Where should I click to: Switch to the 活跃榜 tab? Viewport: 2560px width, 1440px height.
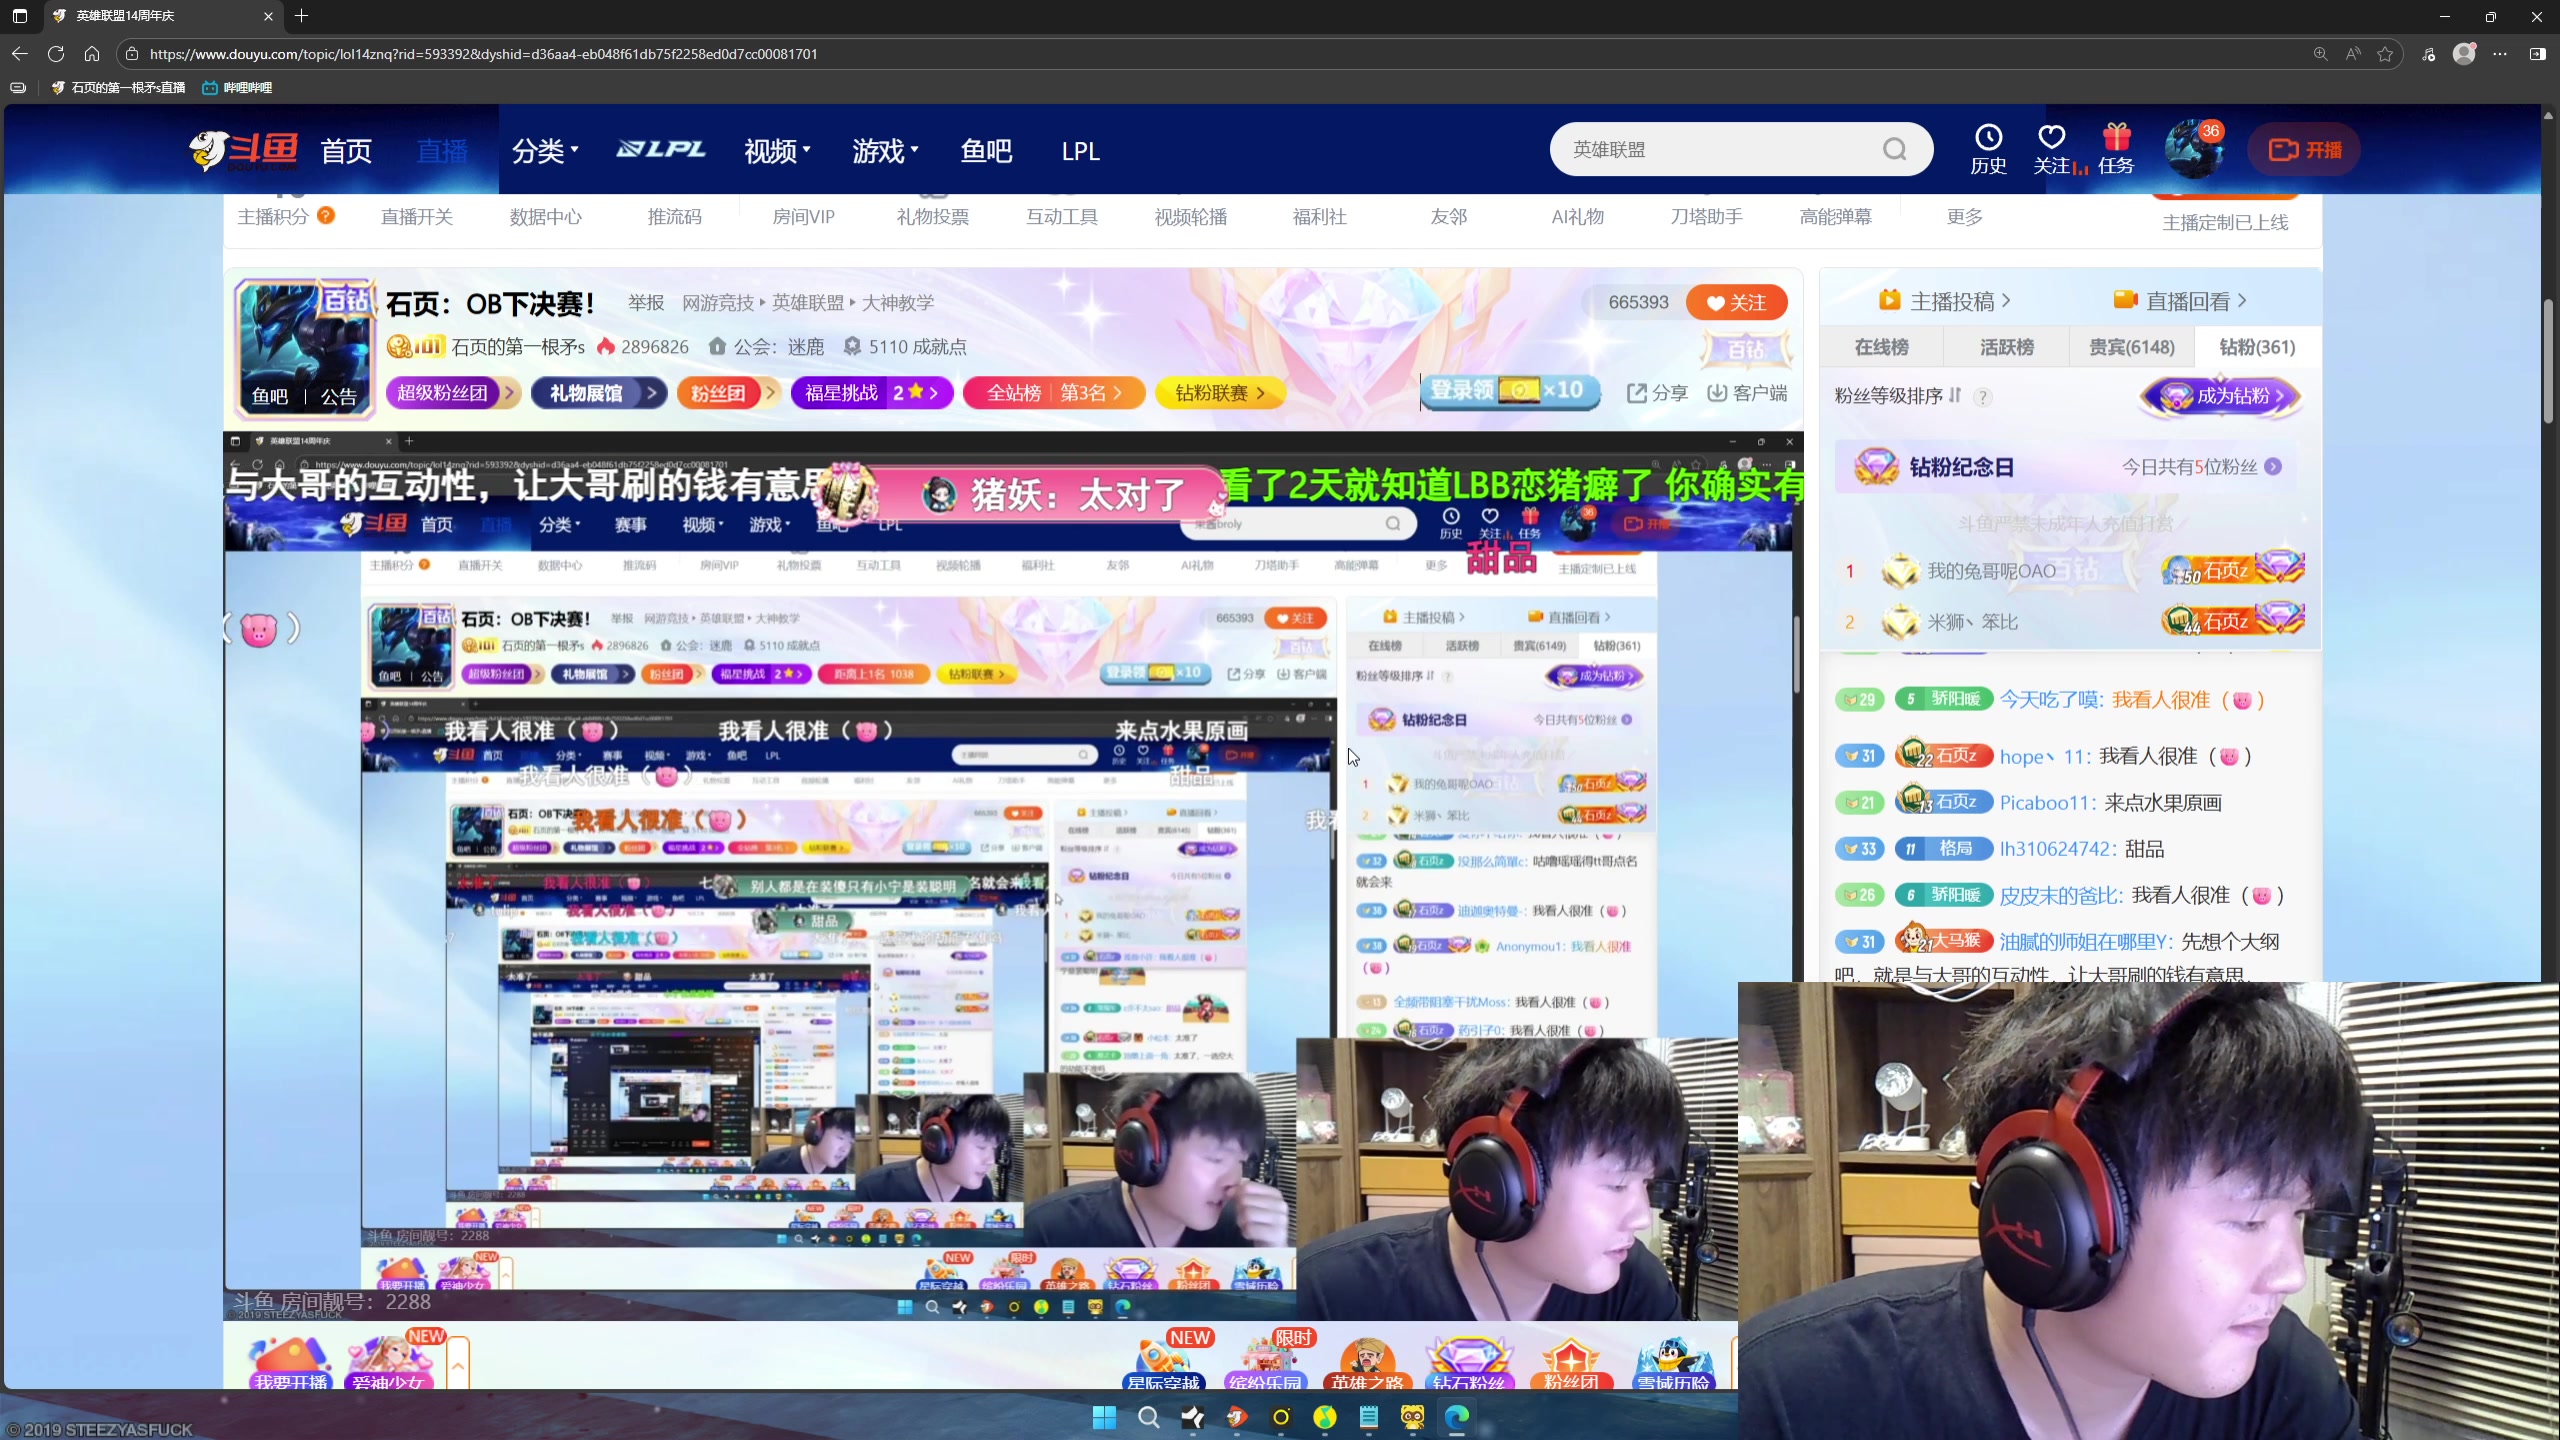[2007, 347]
